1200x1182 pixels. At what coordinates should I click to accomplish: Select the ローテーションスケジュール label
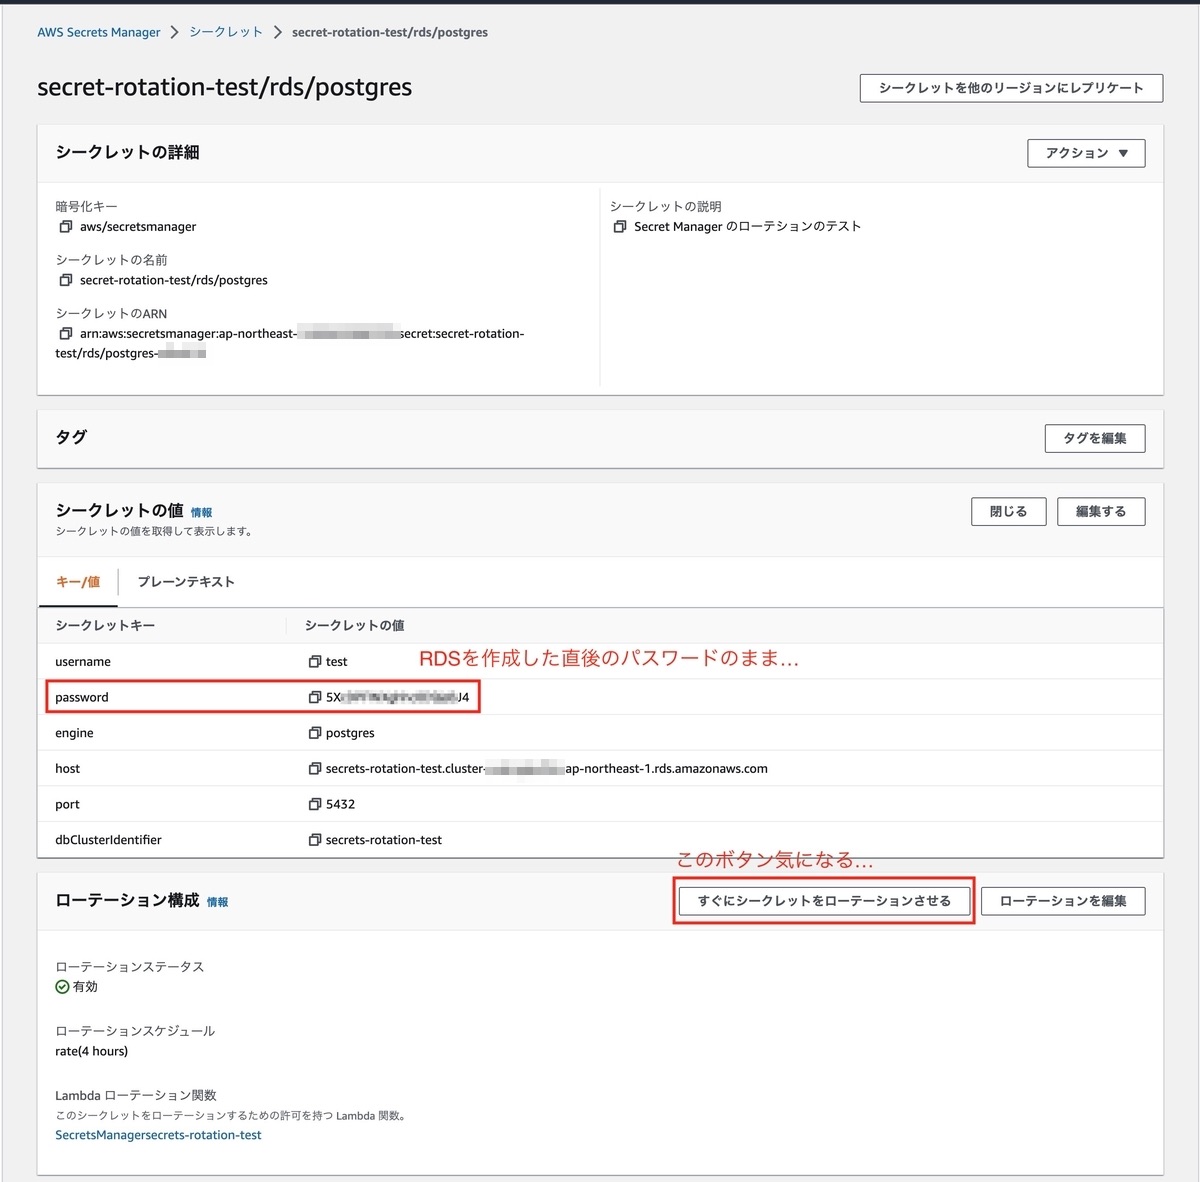(x=135, y=1031)
